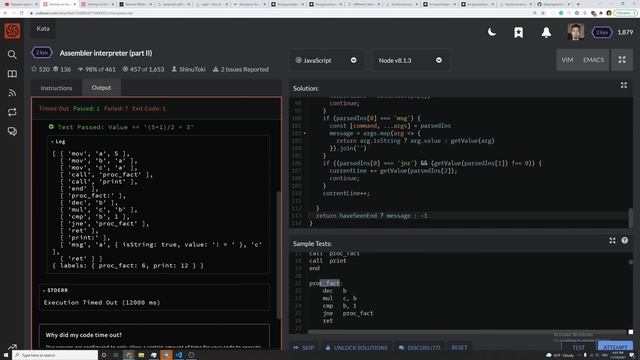The width and height of the screenshot is (640, 360).
Task: Click the 136 collections count
Action: 62,69
